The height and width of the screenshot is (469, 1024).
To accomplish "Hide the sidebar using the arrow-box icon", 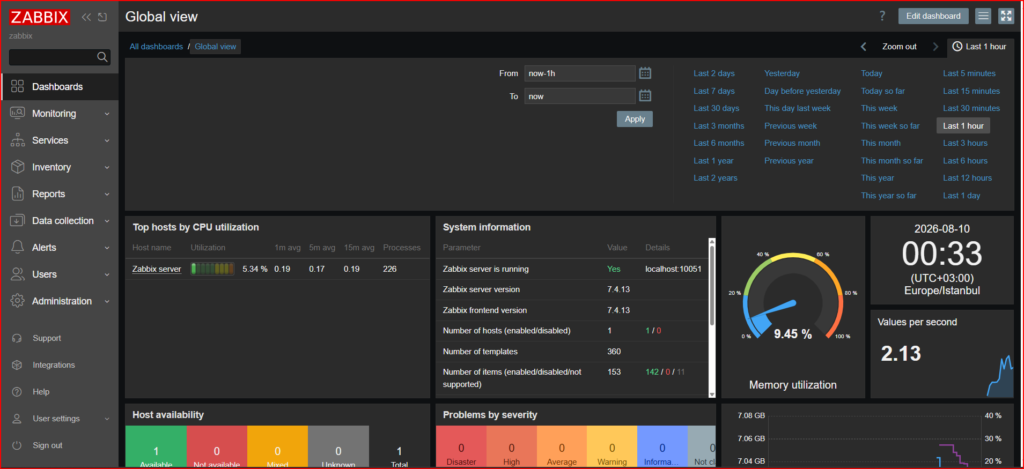I will [x=103, y=17].
